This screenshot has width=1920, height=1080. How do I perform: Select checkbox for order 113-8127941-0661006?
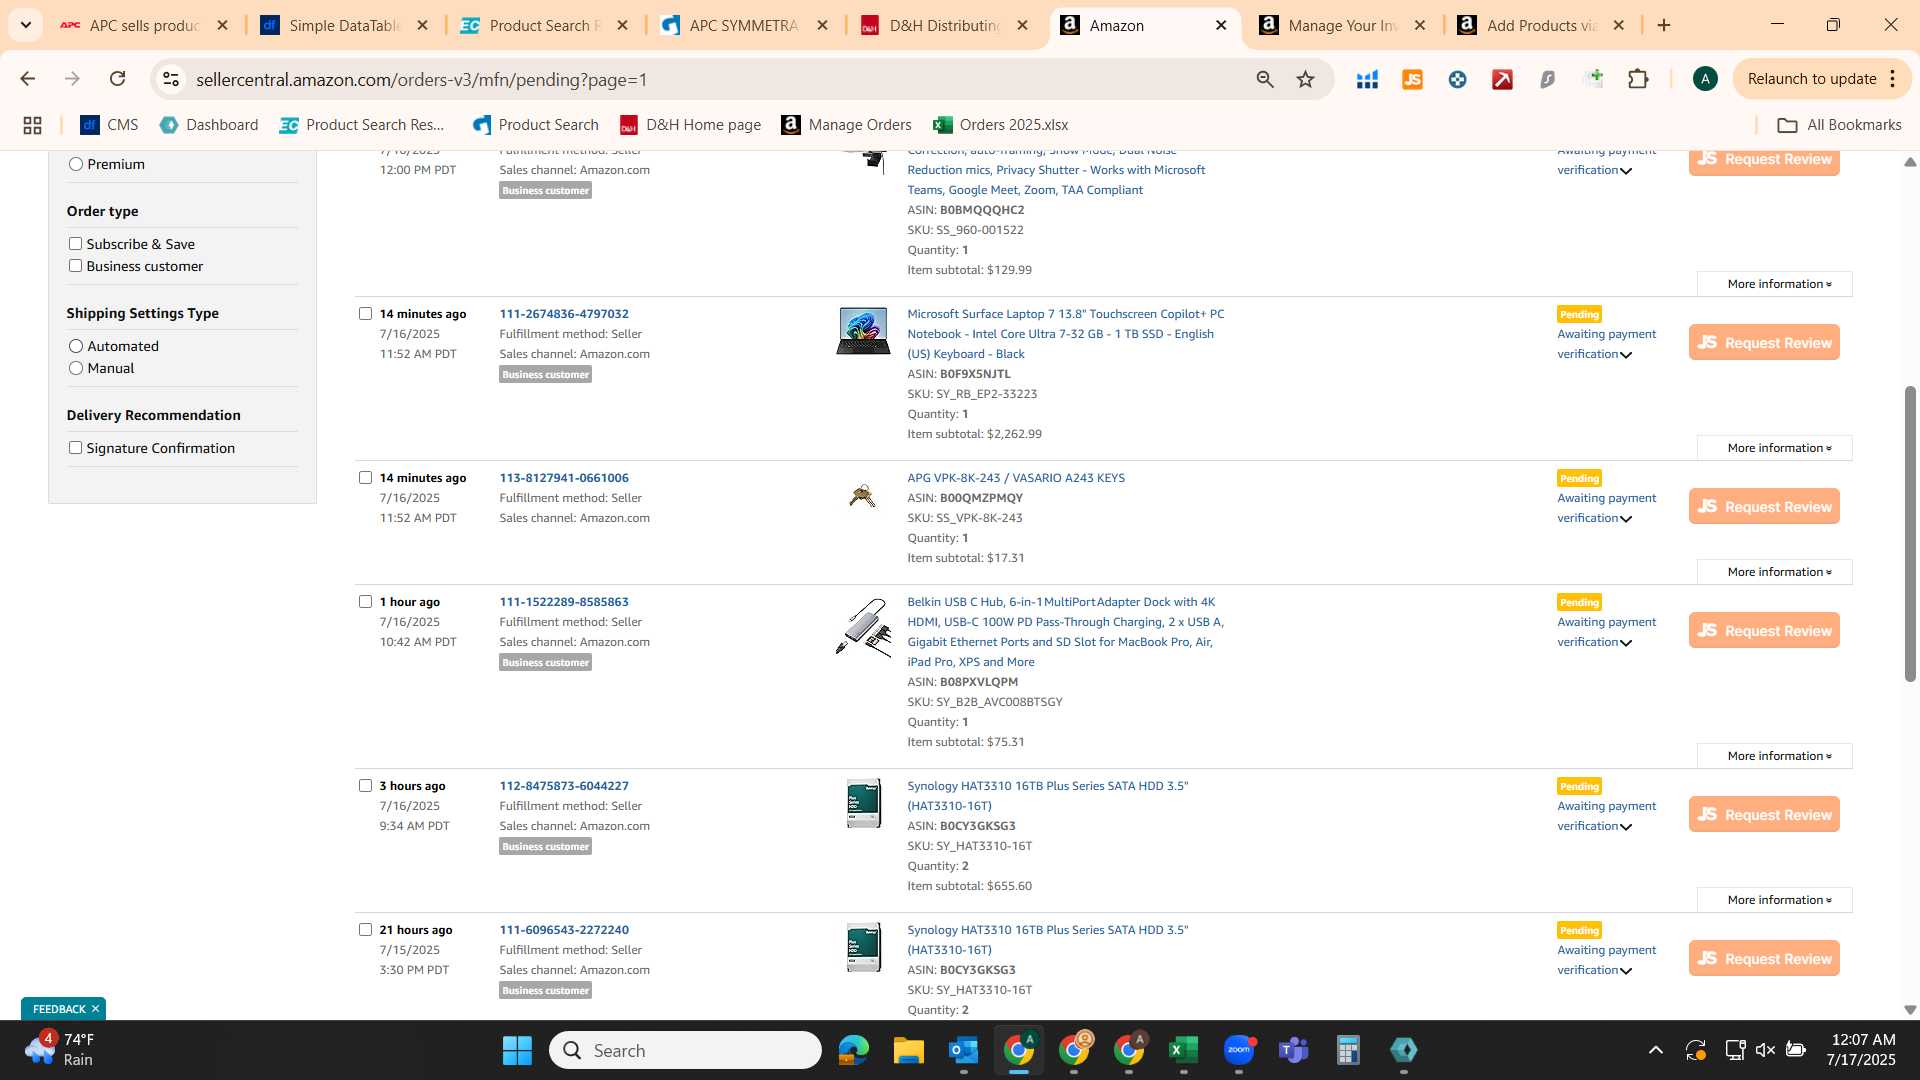coord(365,477)
